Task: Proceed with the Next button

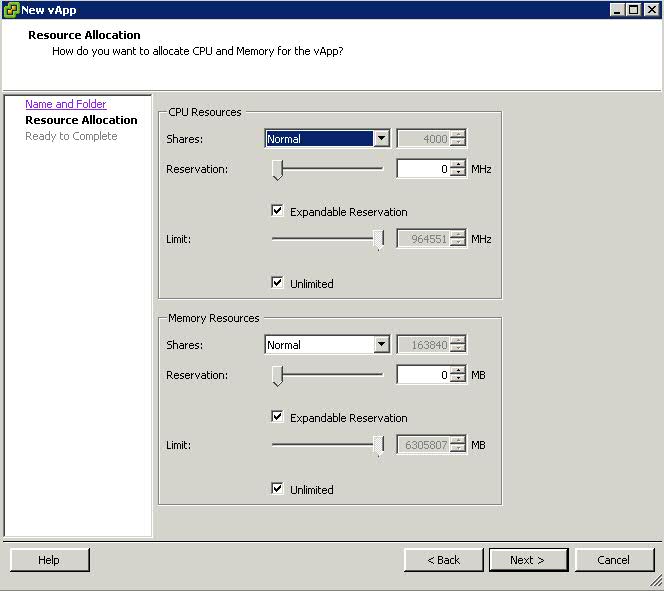Action: click(528, 560)
